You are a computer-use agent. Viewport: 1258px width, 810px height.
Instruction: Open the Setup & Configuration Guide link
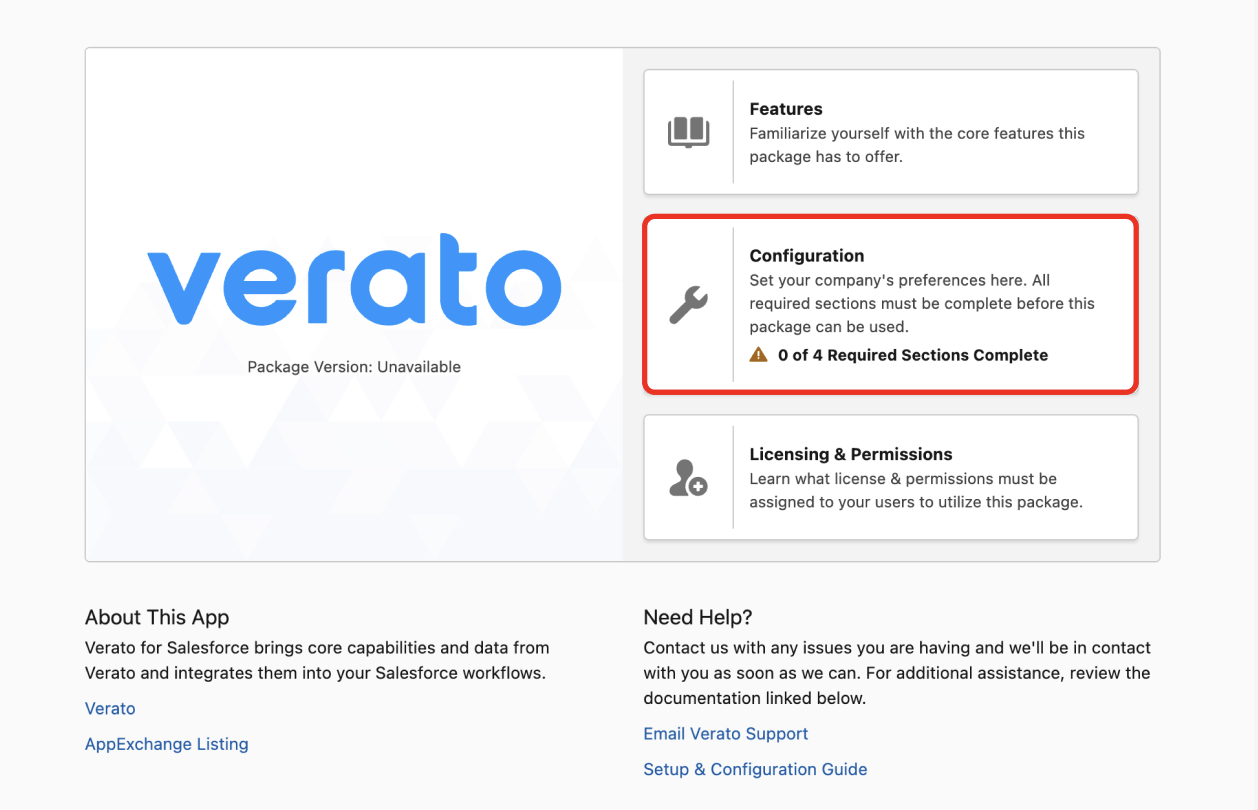(x=755, y=769)
